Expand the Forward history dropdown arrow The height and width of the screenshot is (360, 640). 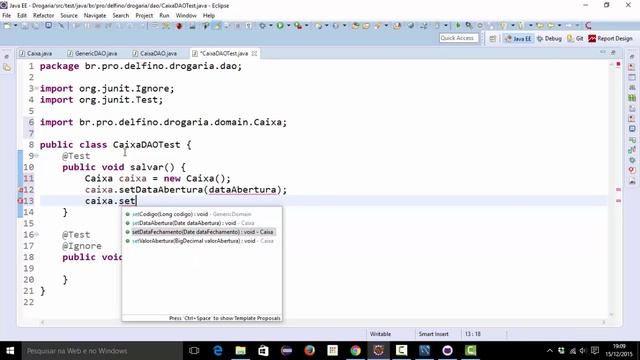[577, 26]
